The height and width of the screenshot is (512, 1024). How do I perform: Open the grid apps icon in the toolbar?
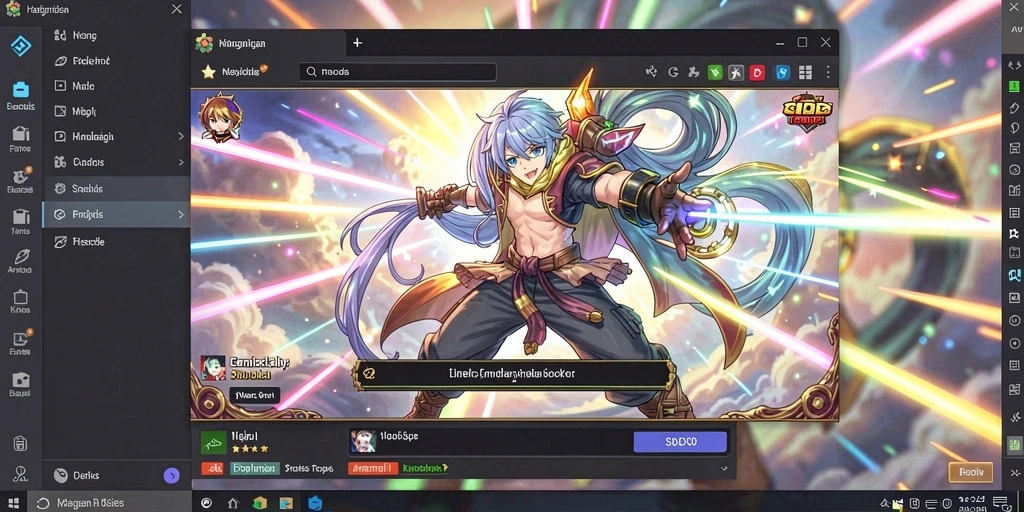(805, 72)
